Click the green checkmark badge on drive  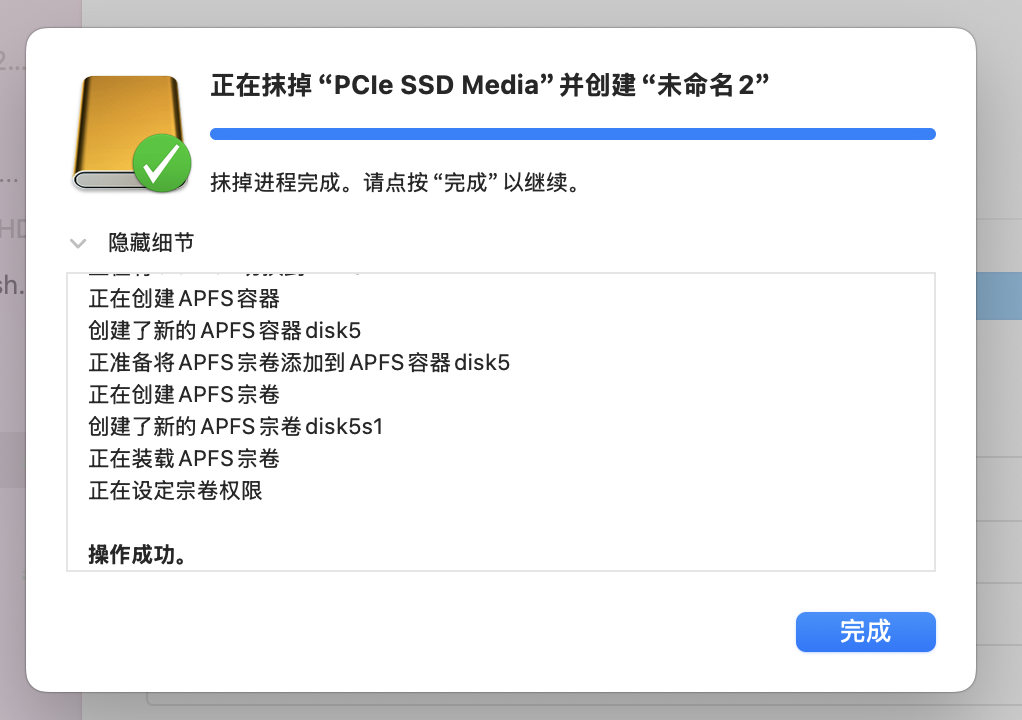[x=162, y=163]
